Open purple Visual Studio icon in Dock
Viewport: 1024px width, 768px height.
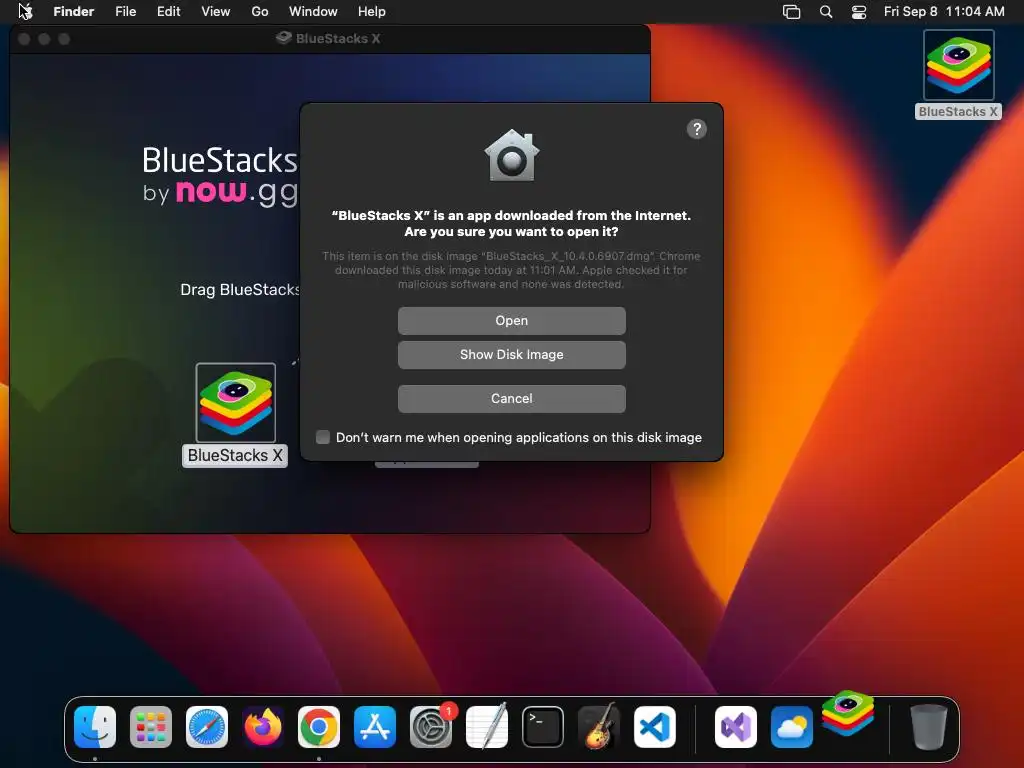[x=736, y=727]
